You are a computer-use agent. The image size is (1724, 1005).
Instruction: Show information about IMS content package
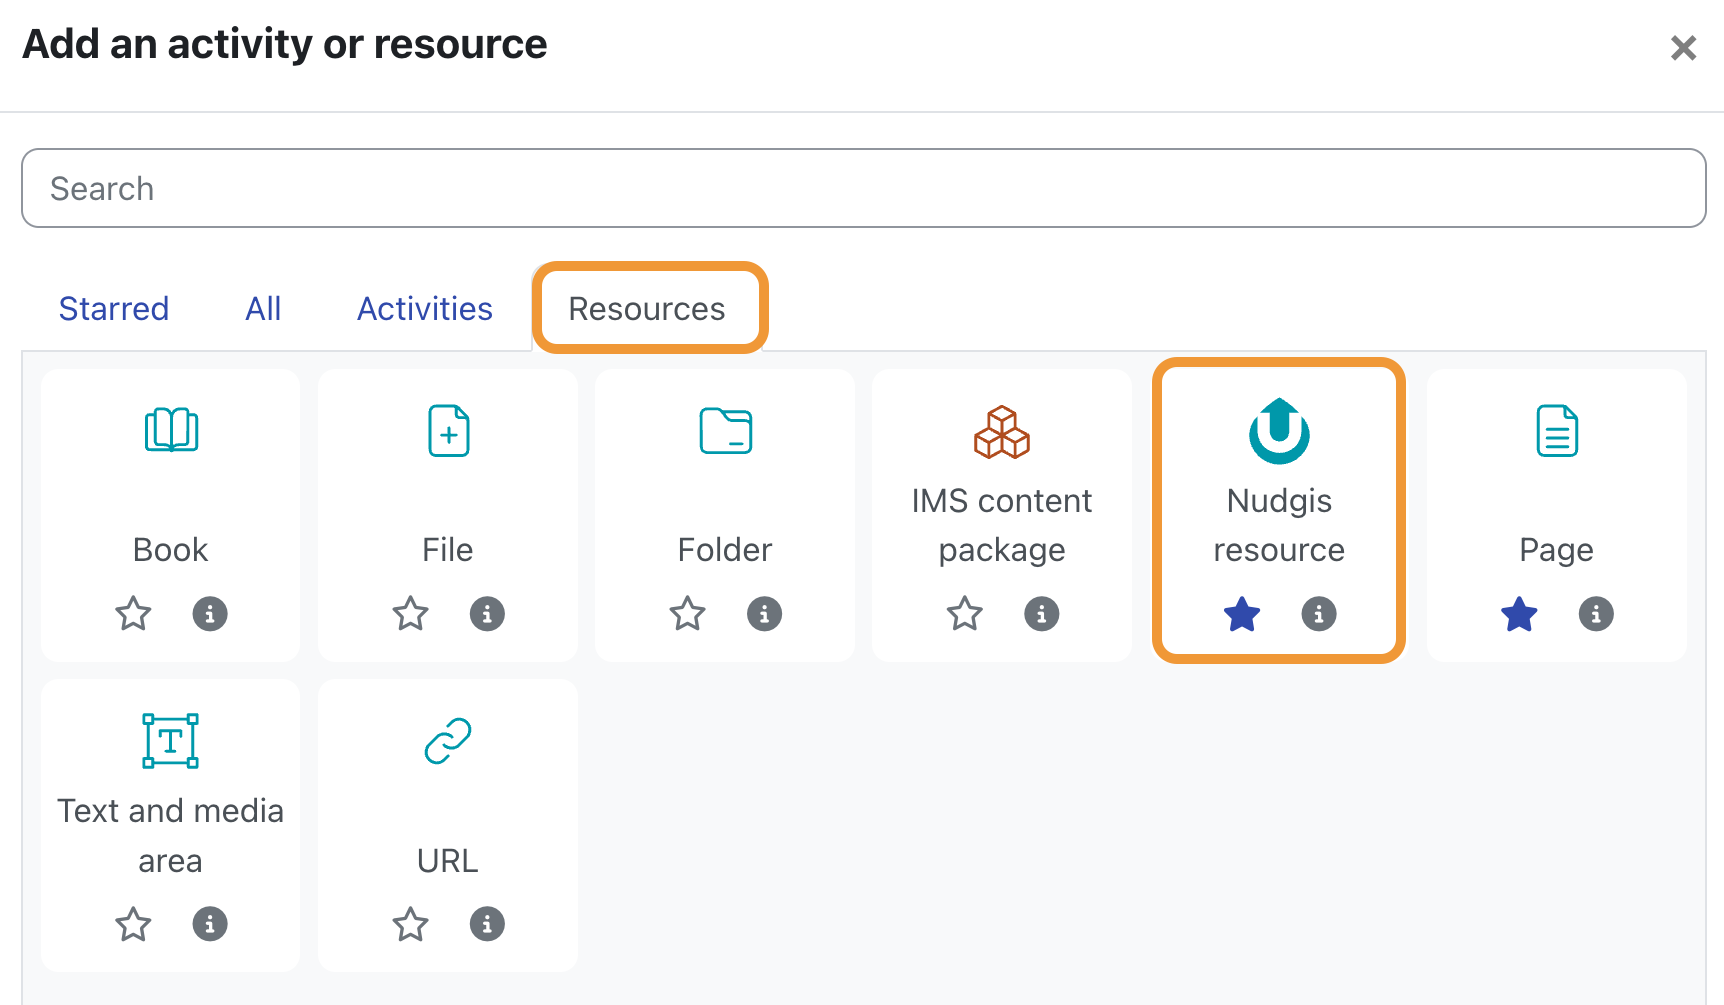pyautogui.click(x=1041, y=613)
